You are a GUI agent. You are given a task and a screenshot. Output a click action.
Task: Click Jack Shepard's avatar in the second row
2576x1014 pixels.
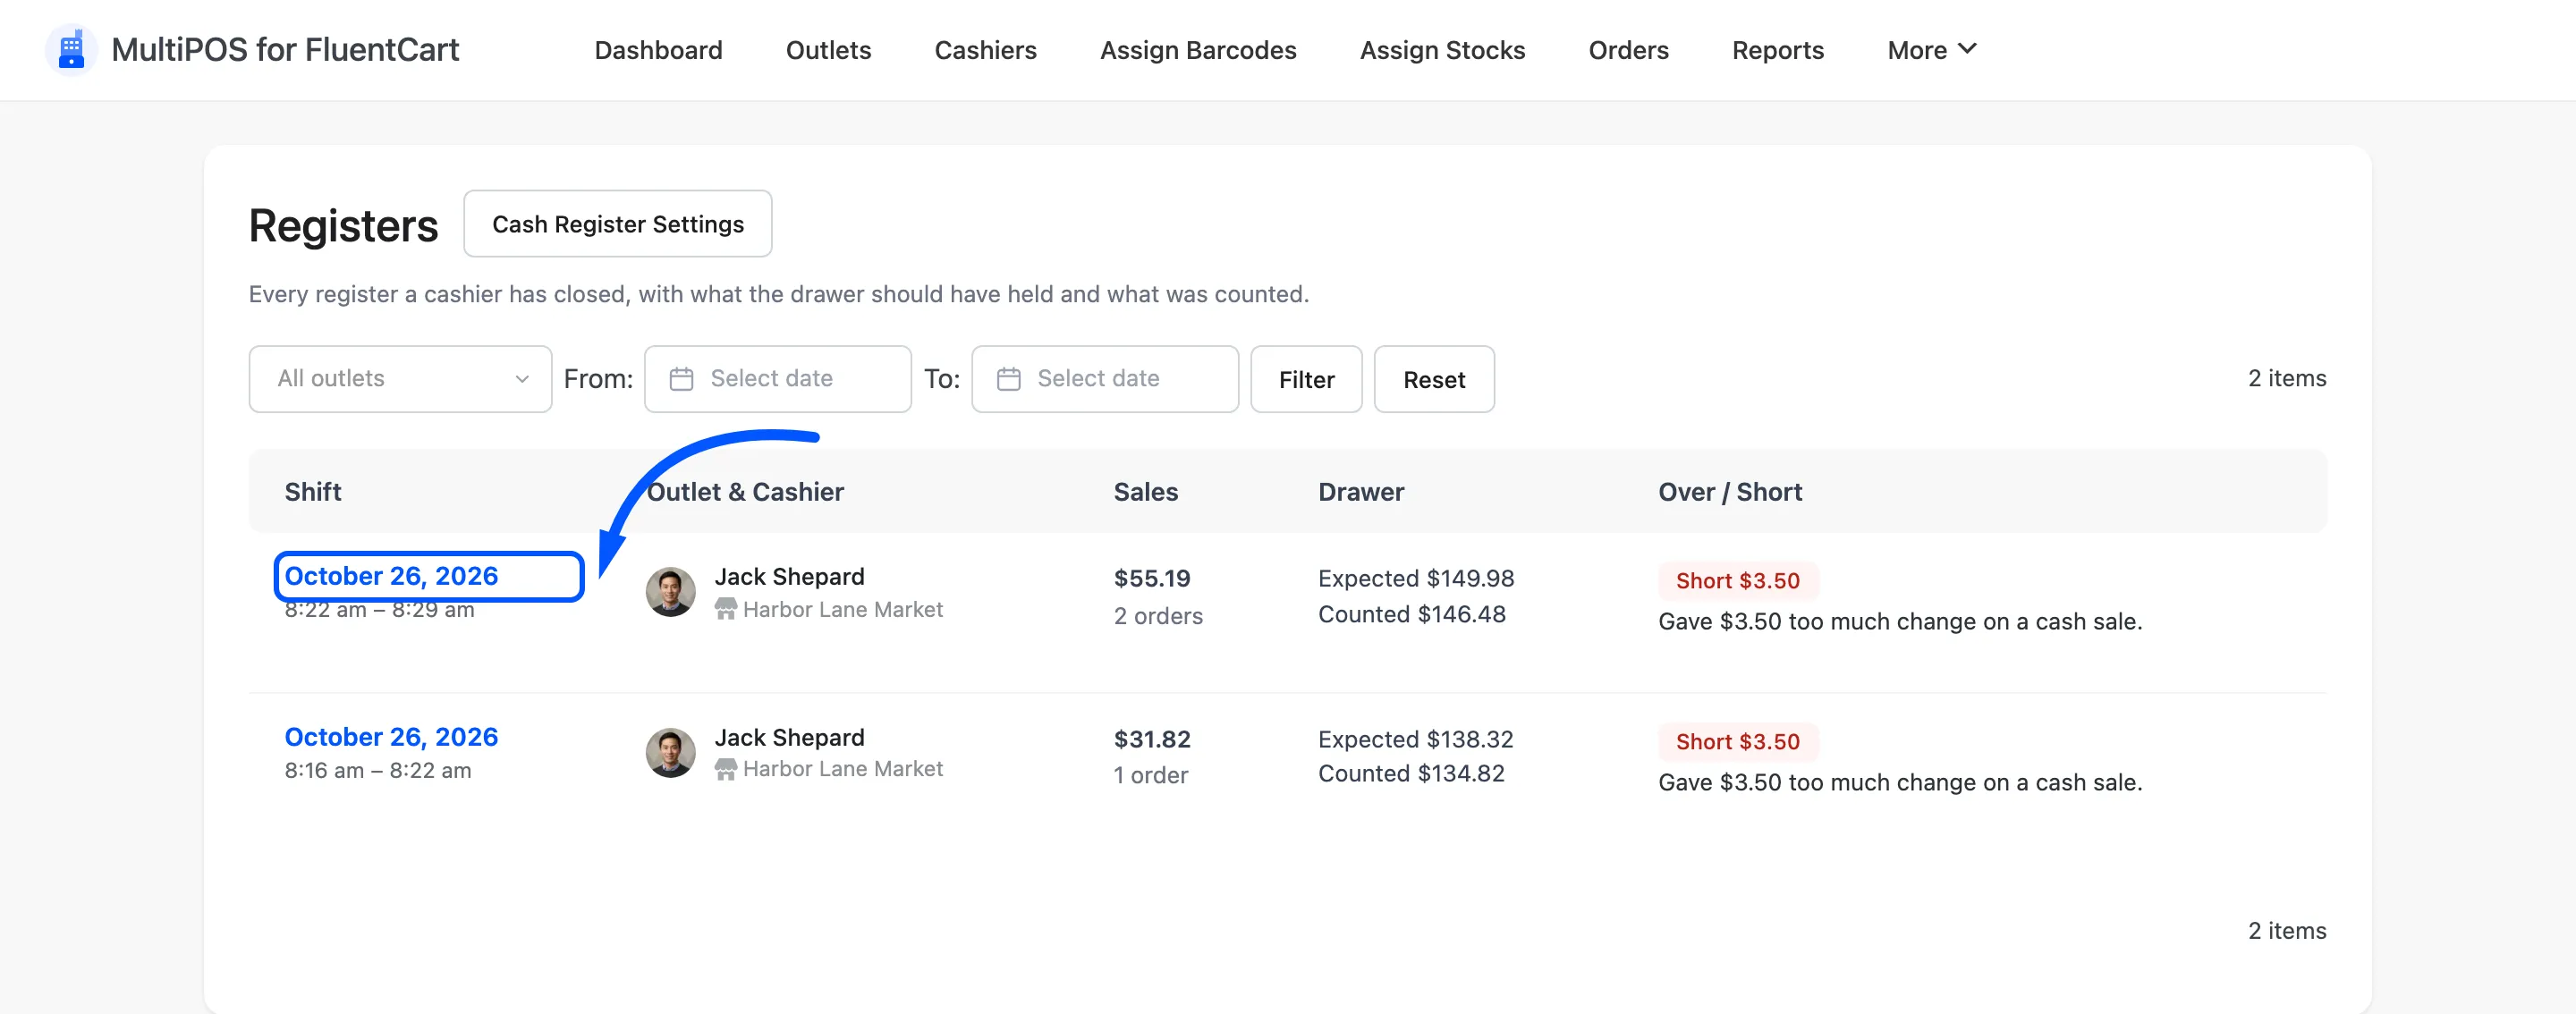[670, 752]
